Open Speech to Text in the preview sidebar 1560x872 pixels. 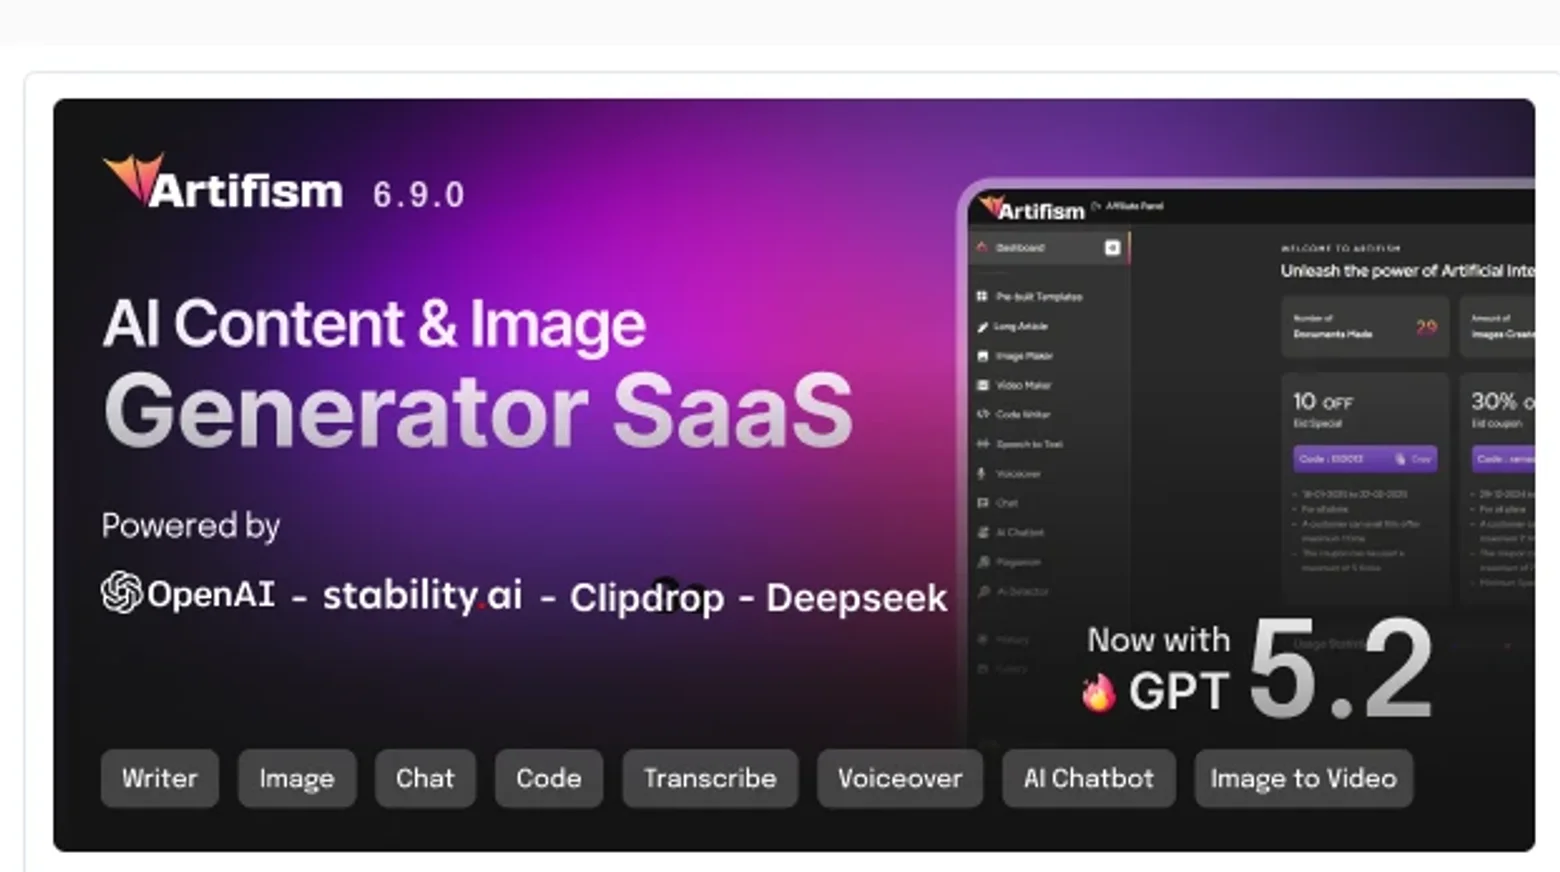pyautogui.click(x=1029, y=444)
